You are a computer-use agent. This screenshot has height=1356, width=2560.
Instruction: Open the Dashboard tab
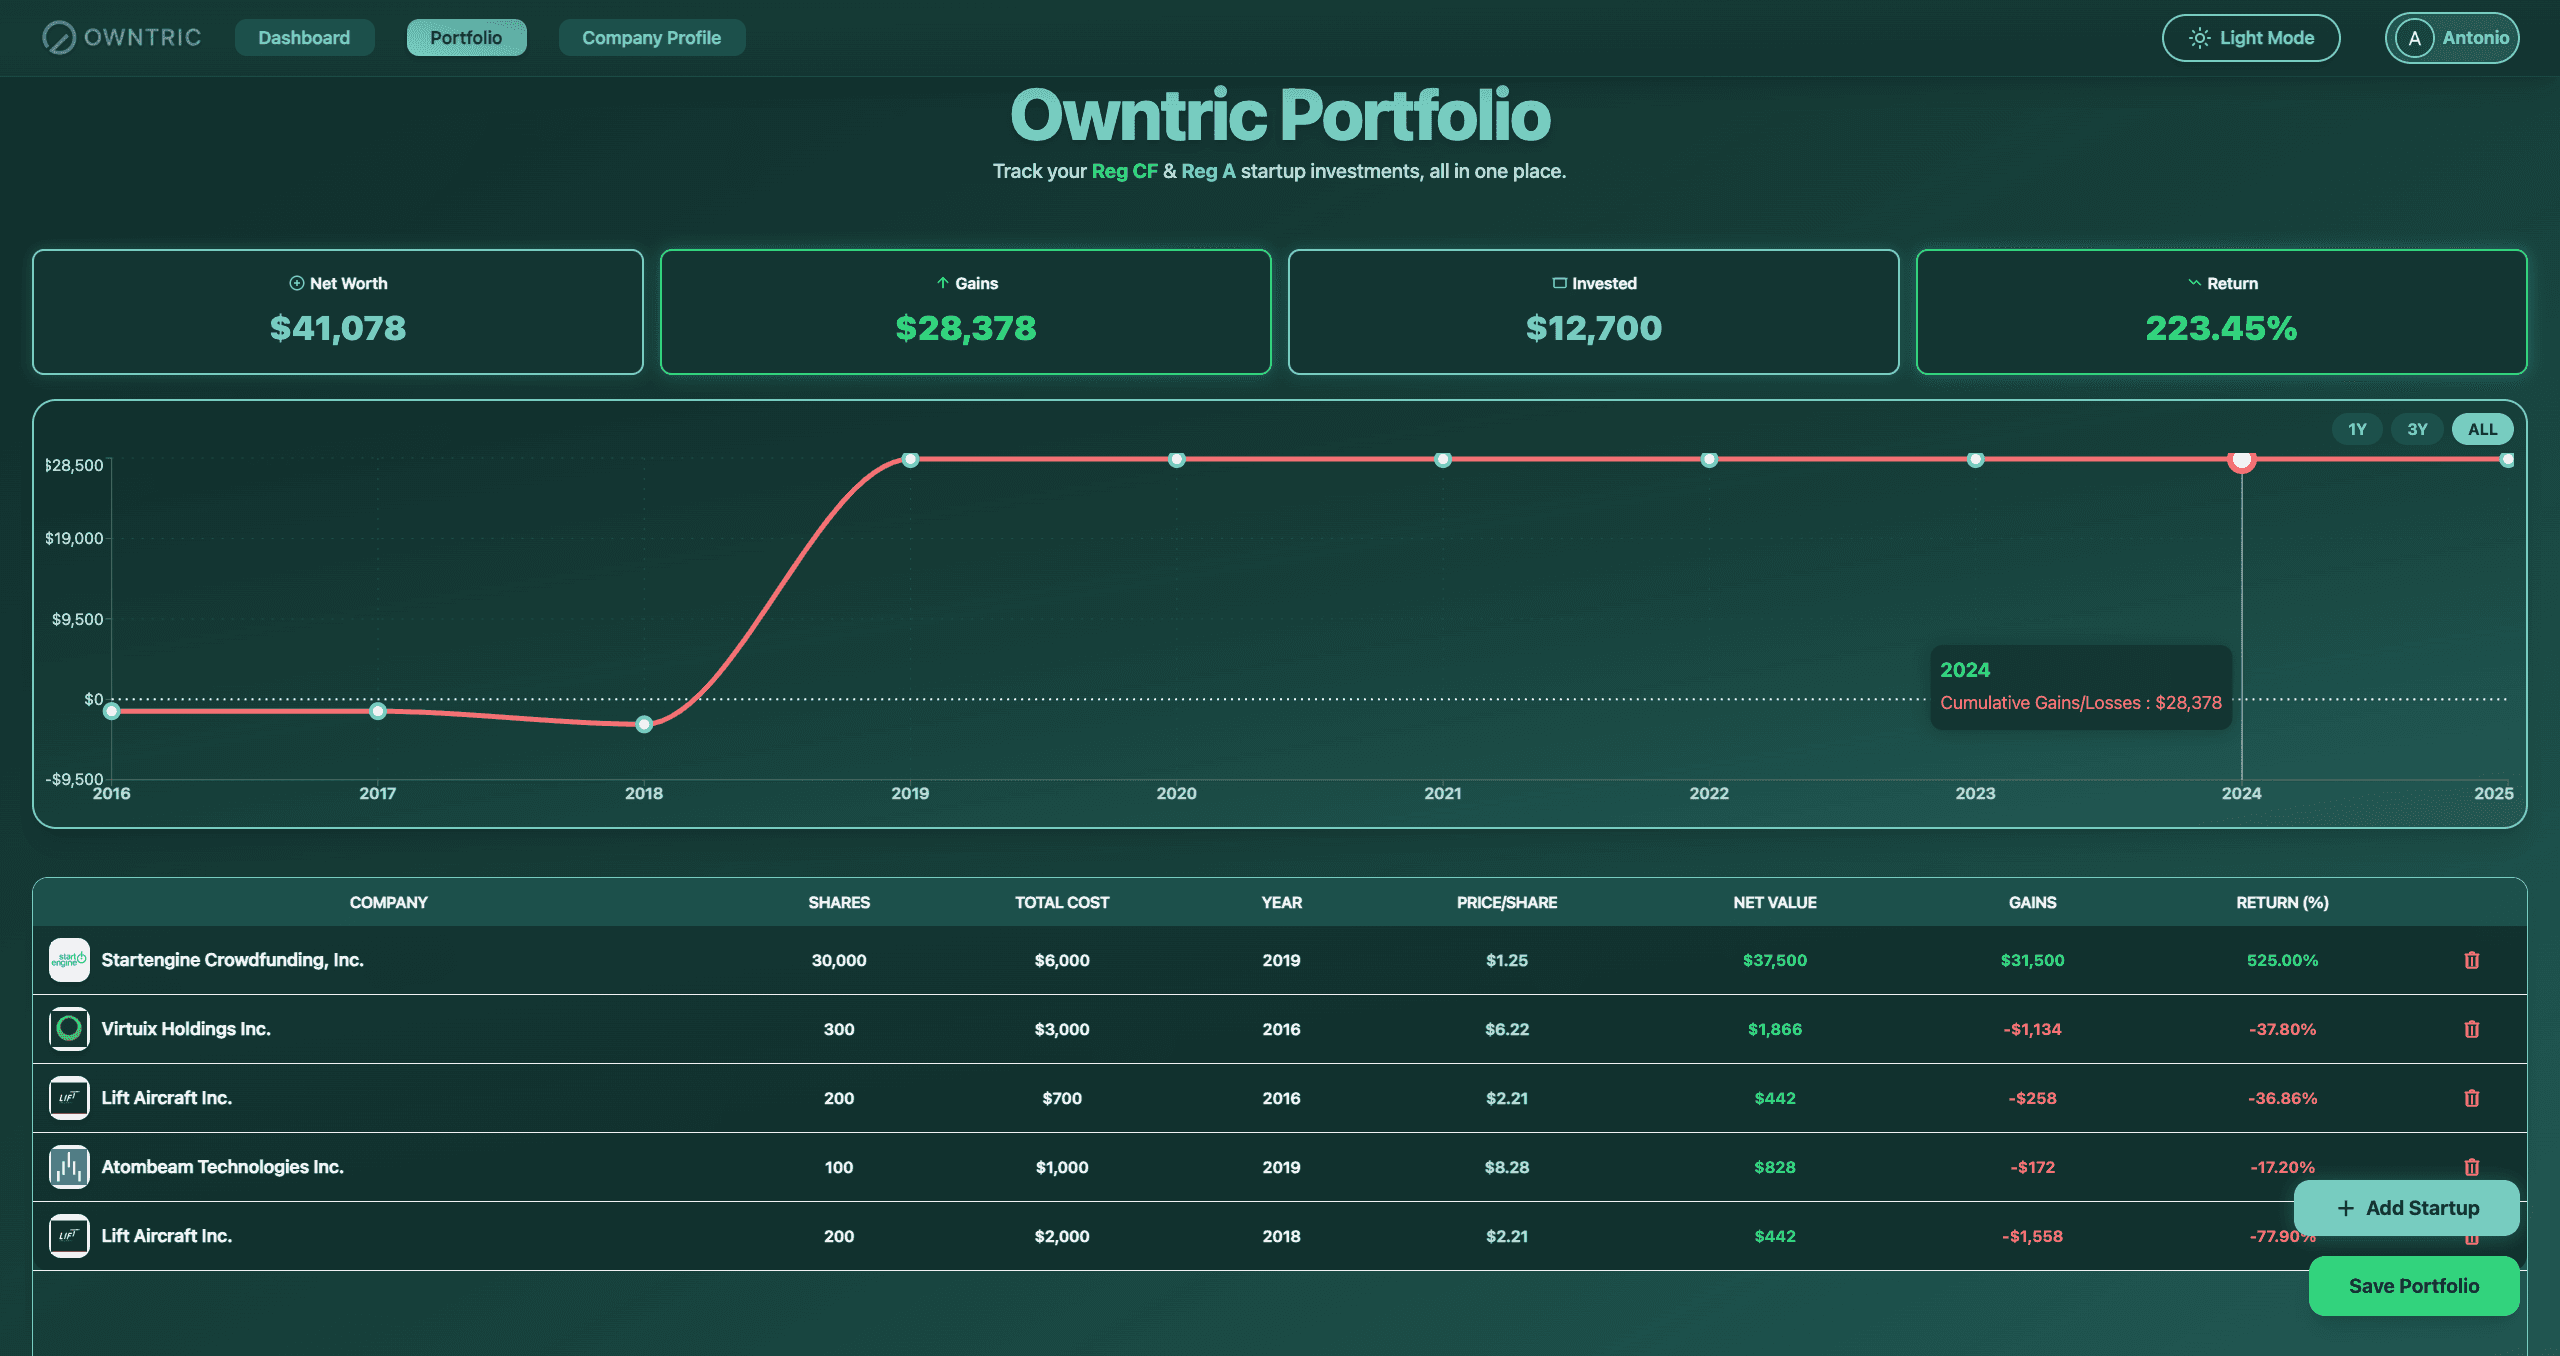pyautogui.click(x=304, y=37)
